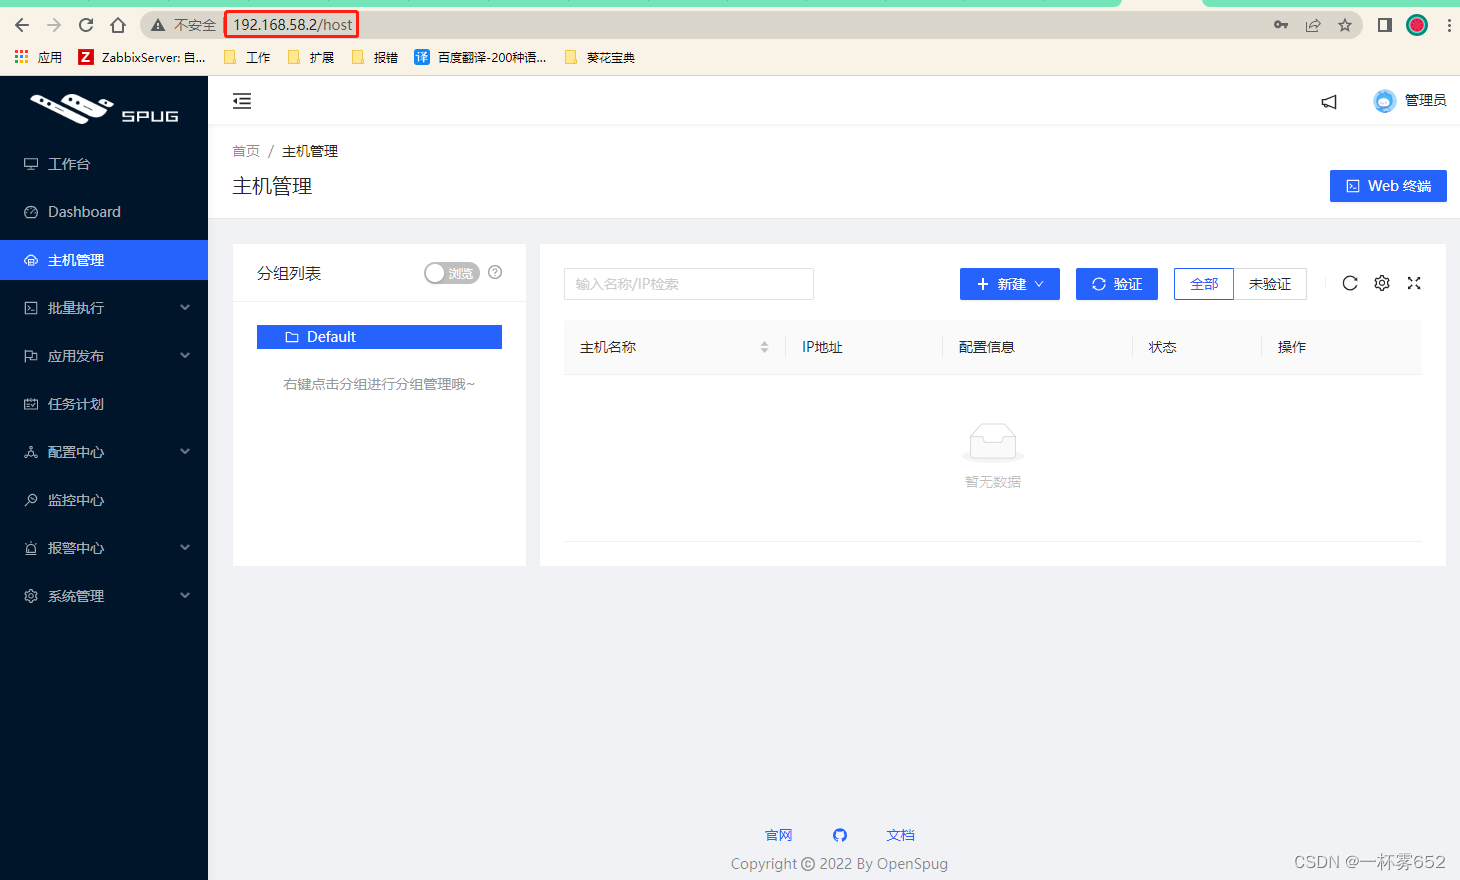Open the saved passwords key icon
1460x880 pixels.
tap(1281, 25)
